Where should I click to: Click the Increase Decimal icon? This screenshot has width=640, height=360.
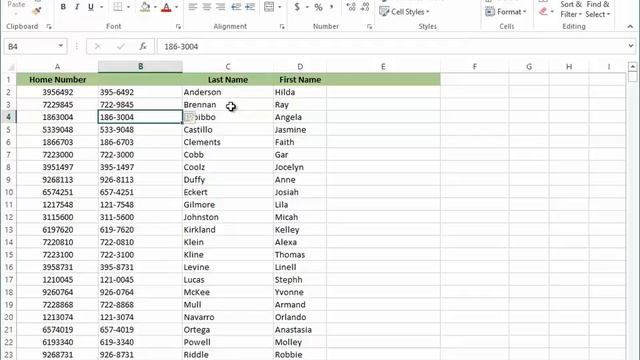pos(351,7)
